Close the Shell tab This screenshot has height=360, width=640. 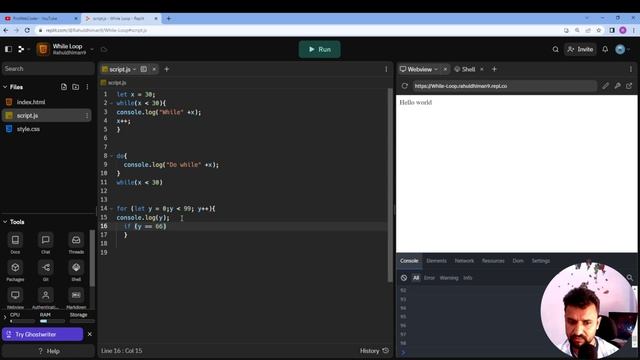482,69
